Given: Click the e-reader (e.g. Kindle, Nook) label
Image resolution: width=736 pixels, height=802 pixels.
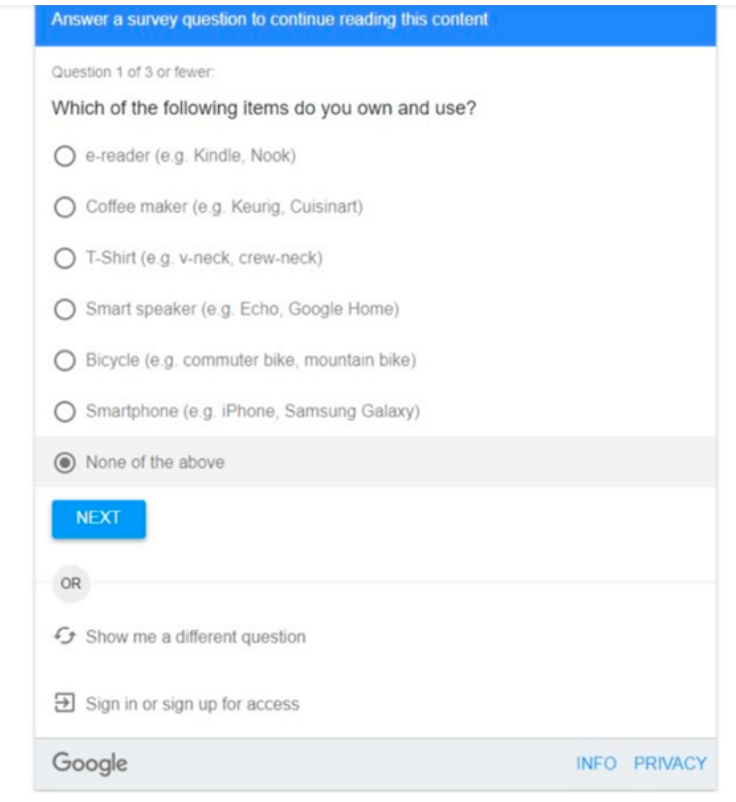Looking at the screenshot, I should pos(191,156).
